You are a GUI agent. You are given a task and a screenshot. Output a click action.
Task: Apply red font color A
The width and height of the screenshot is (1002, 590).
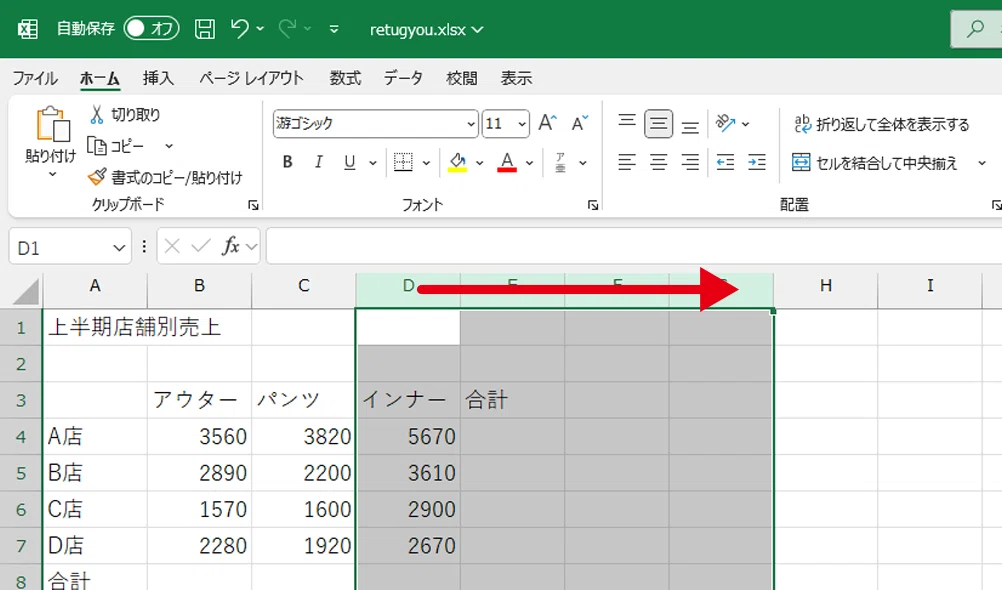pos(507,162)
